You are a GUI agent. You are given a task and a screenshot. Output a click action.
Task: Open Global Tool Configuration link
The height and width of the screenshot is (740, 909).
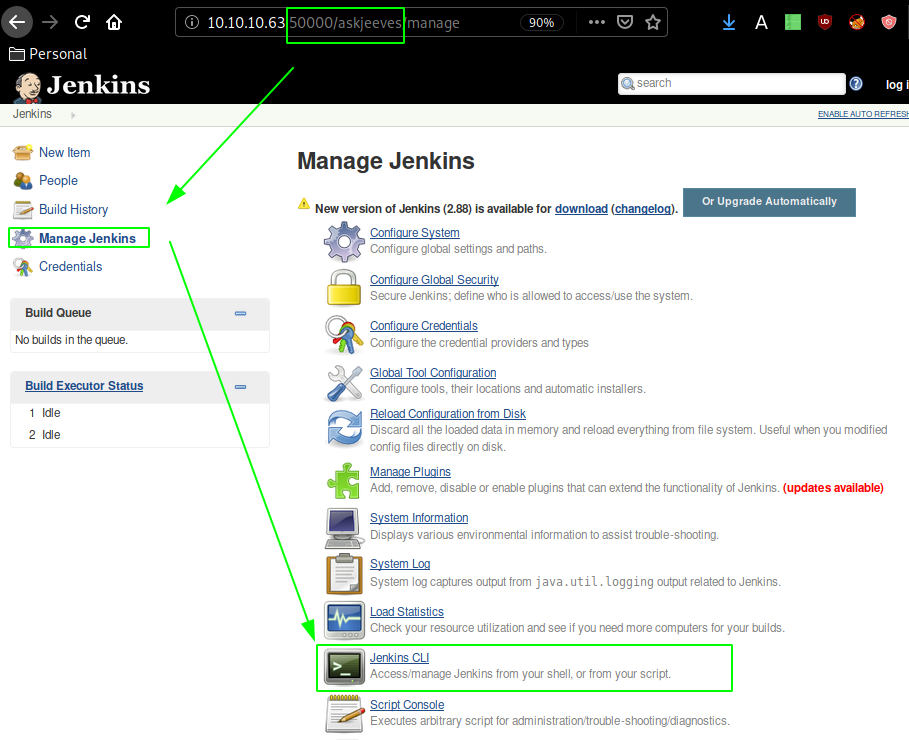[x=433, y=373]
